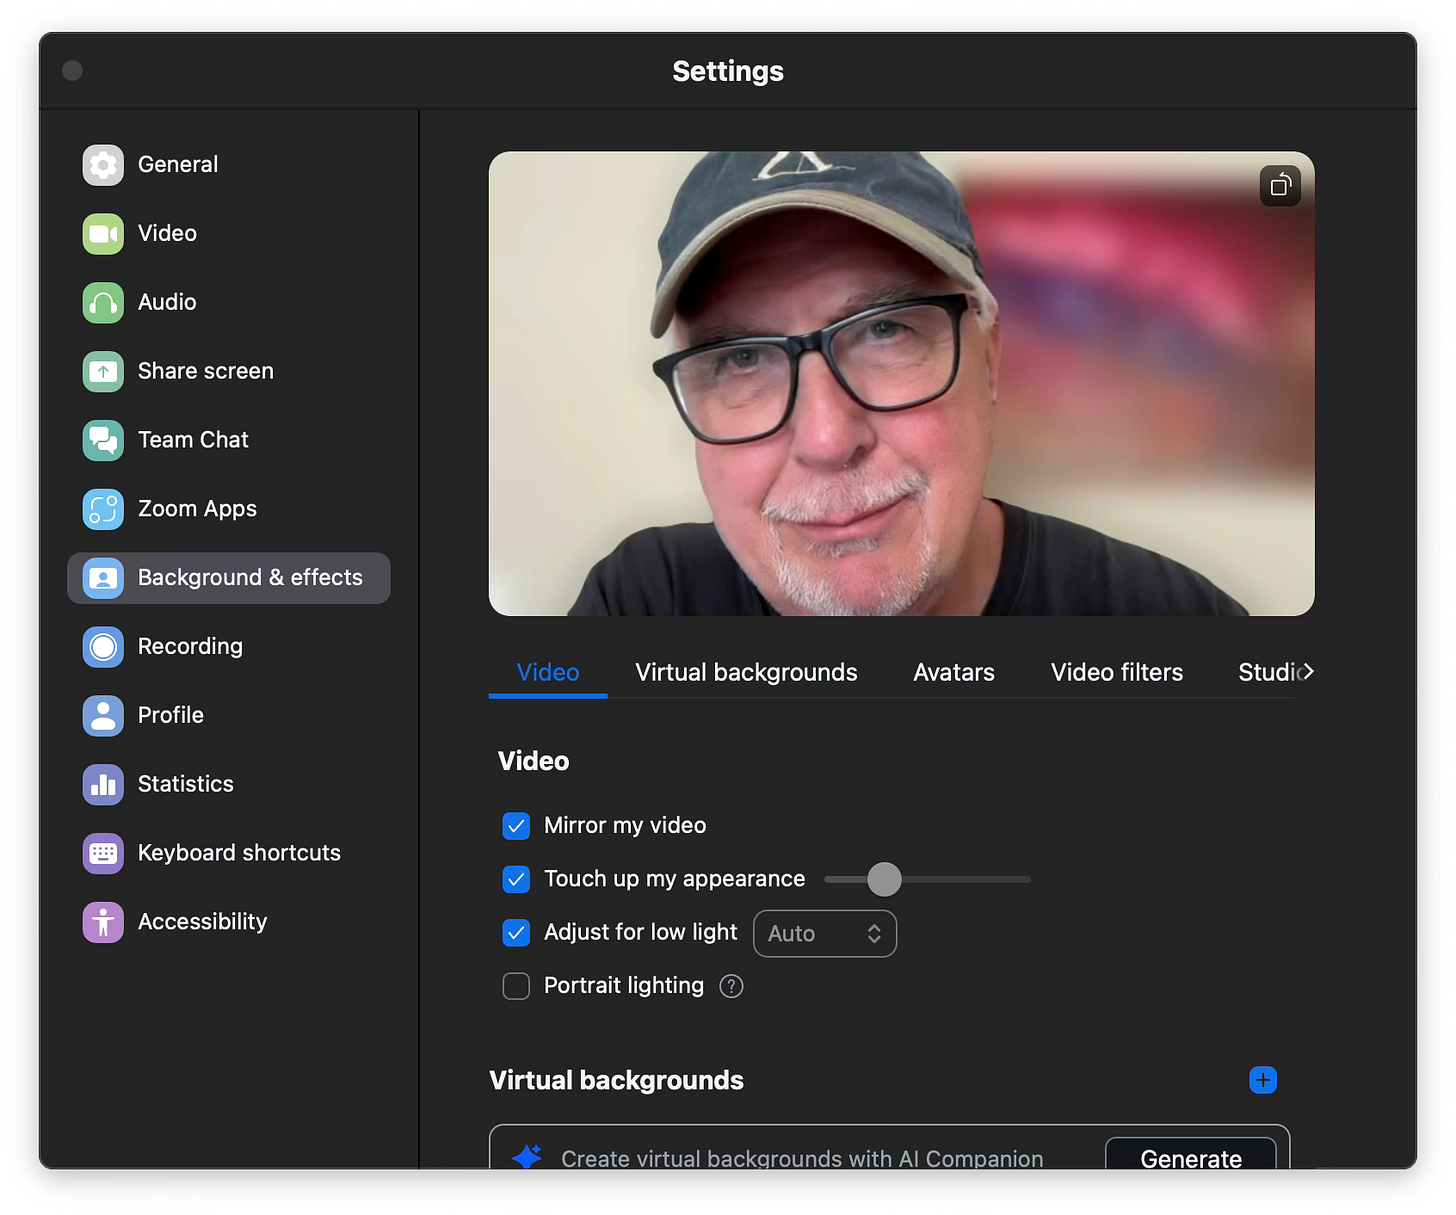
Task: Click Accessibility label in sidebar
Action: (203, 922)
